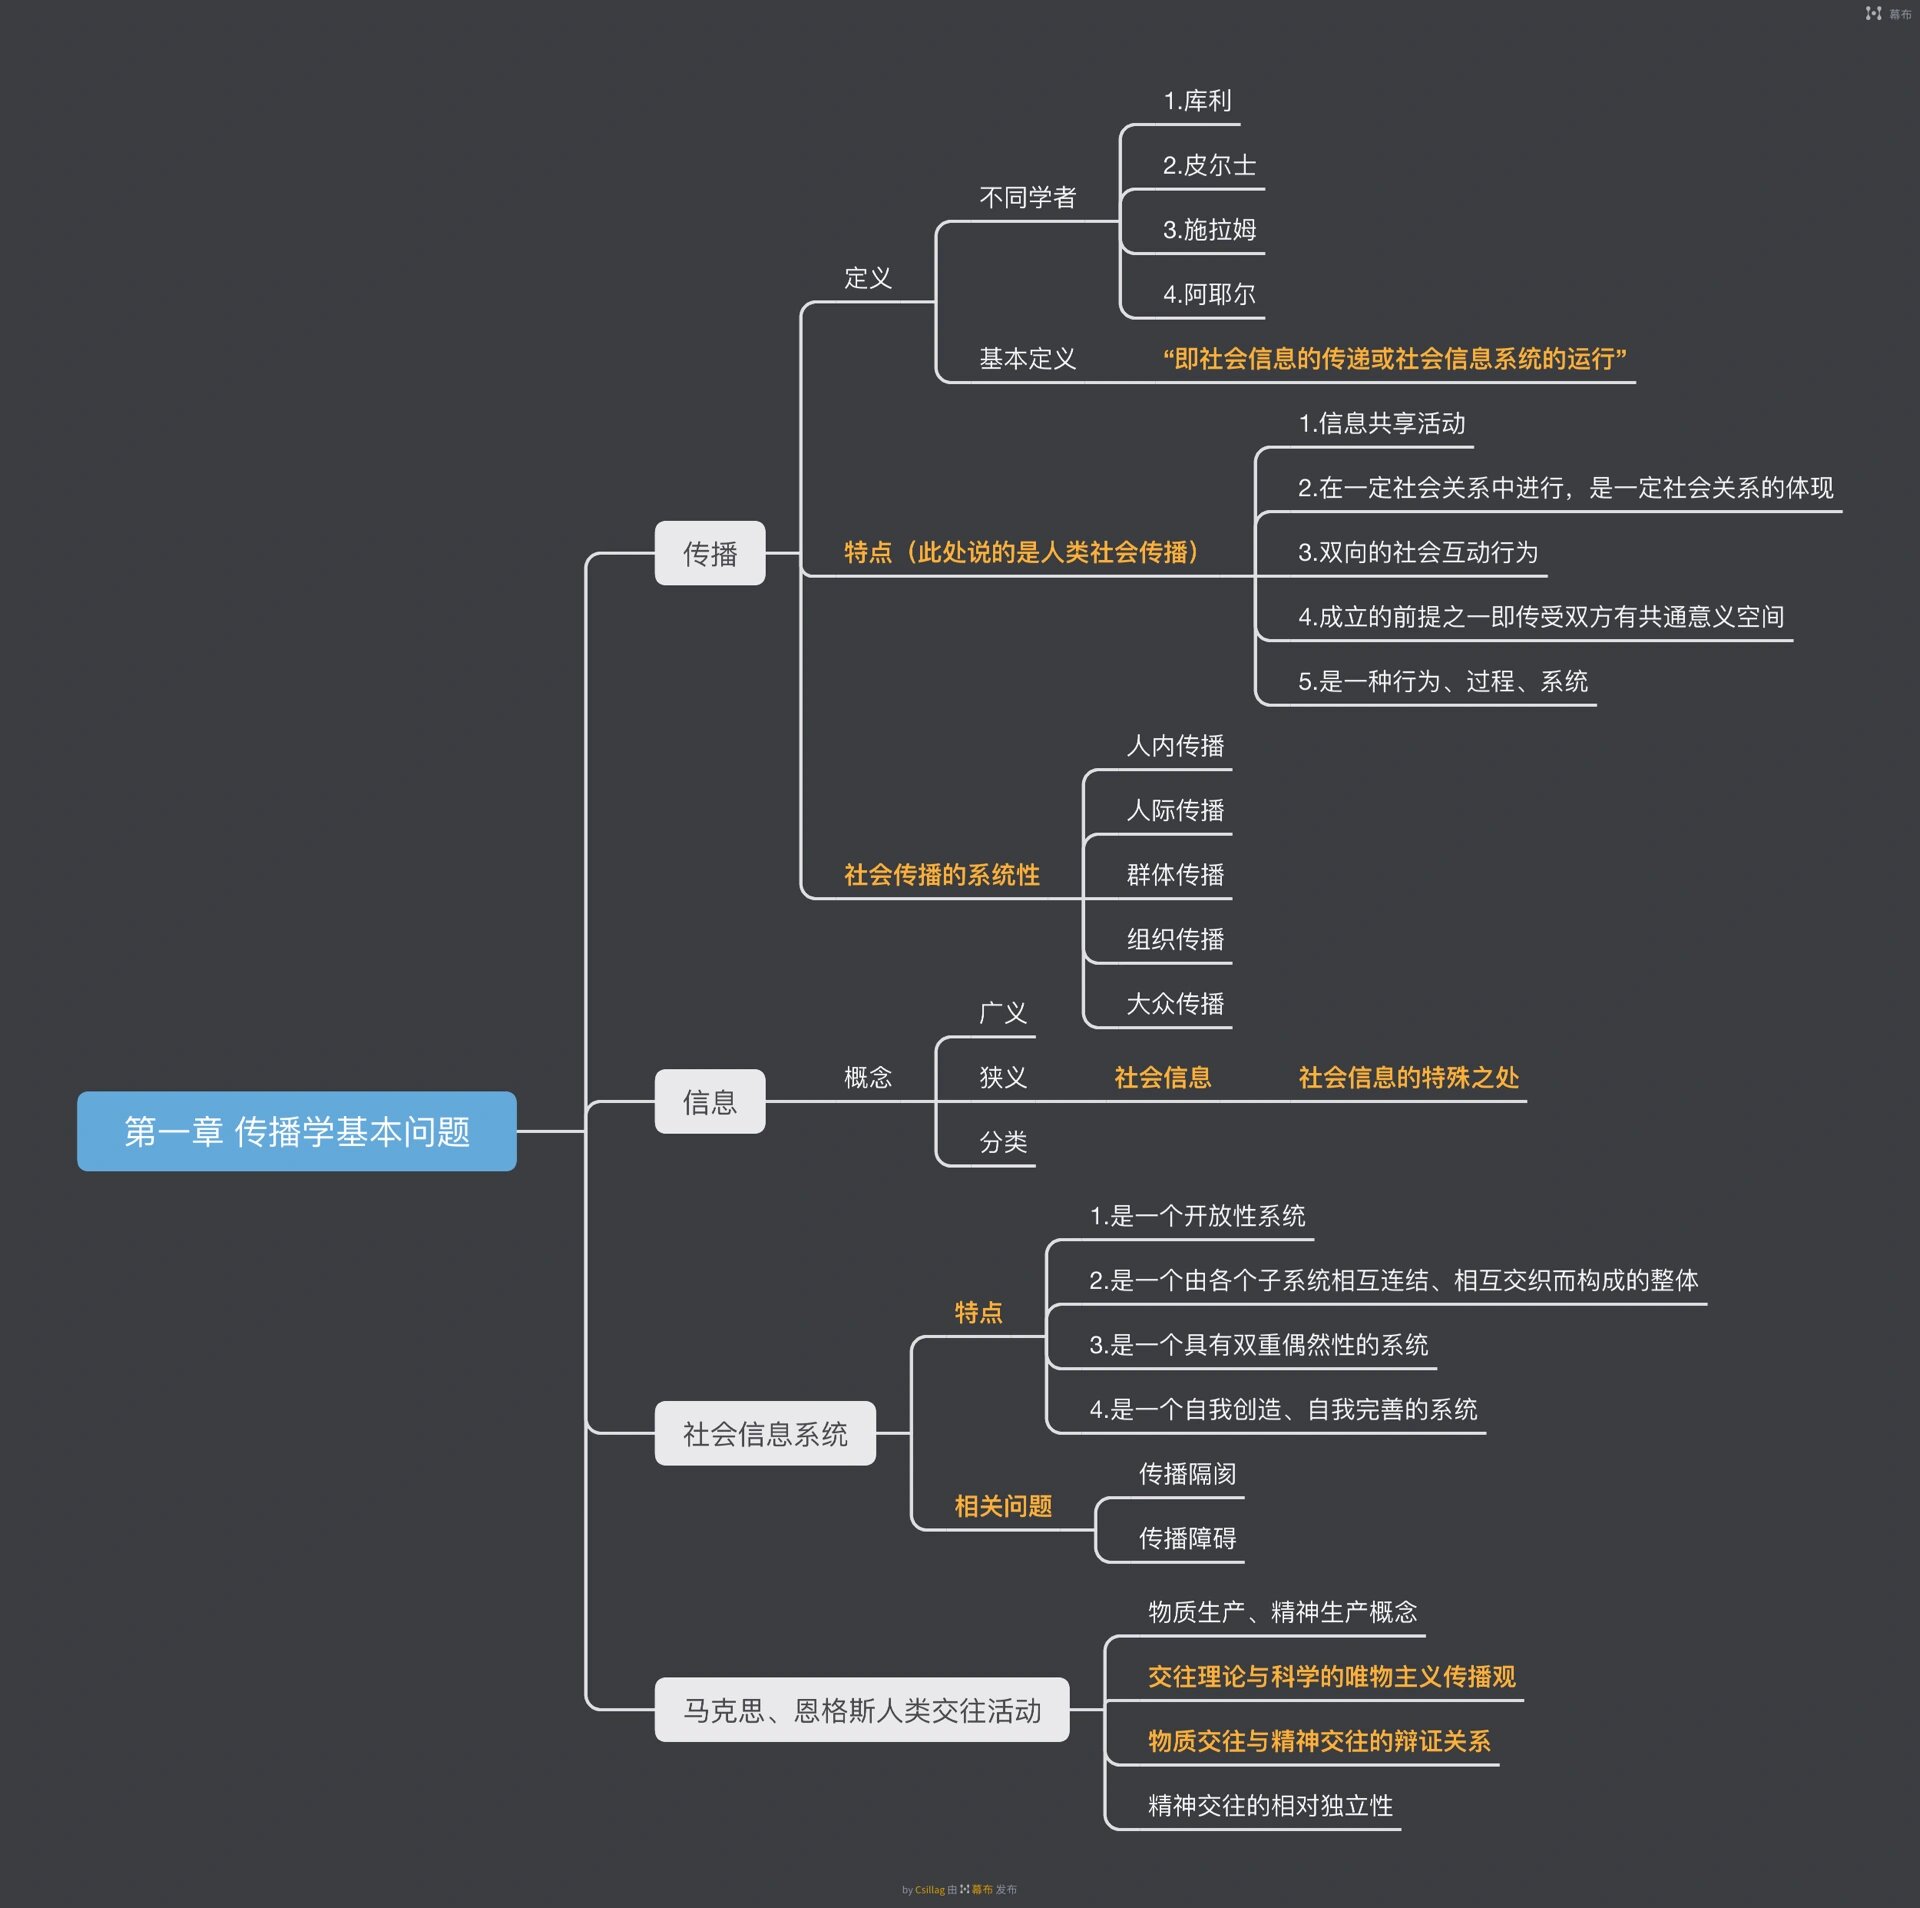Click 精神交往的相对独立性
This screenshot has width=1920, height=1908.
1270,1806
